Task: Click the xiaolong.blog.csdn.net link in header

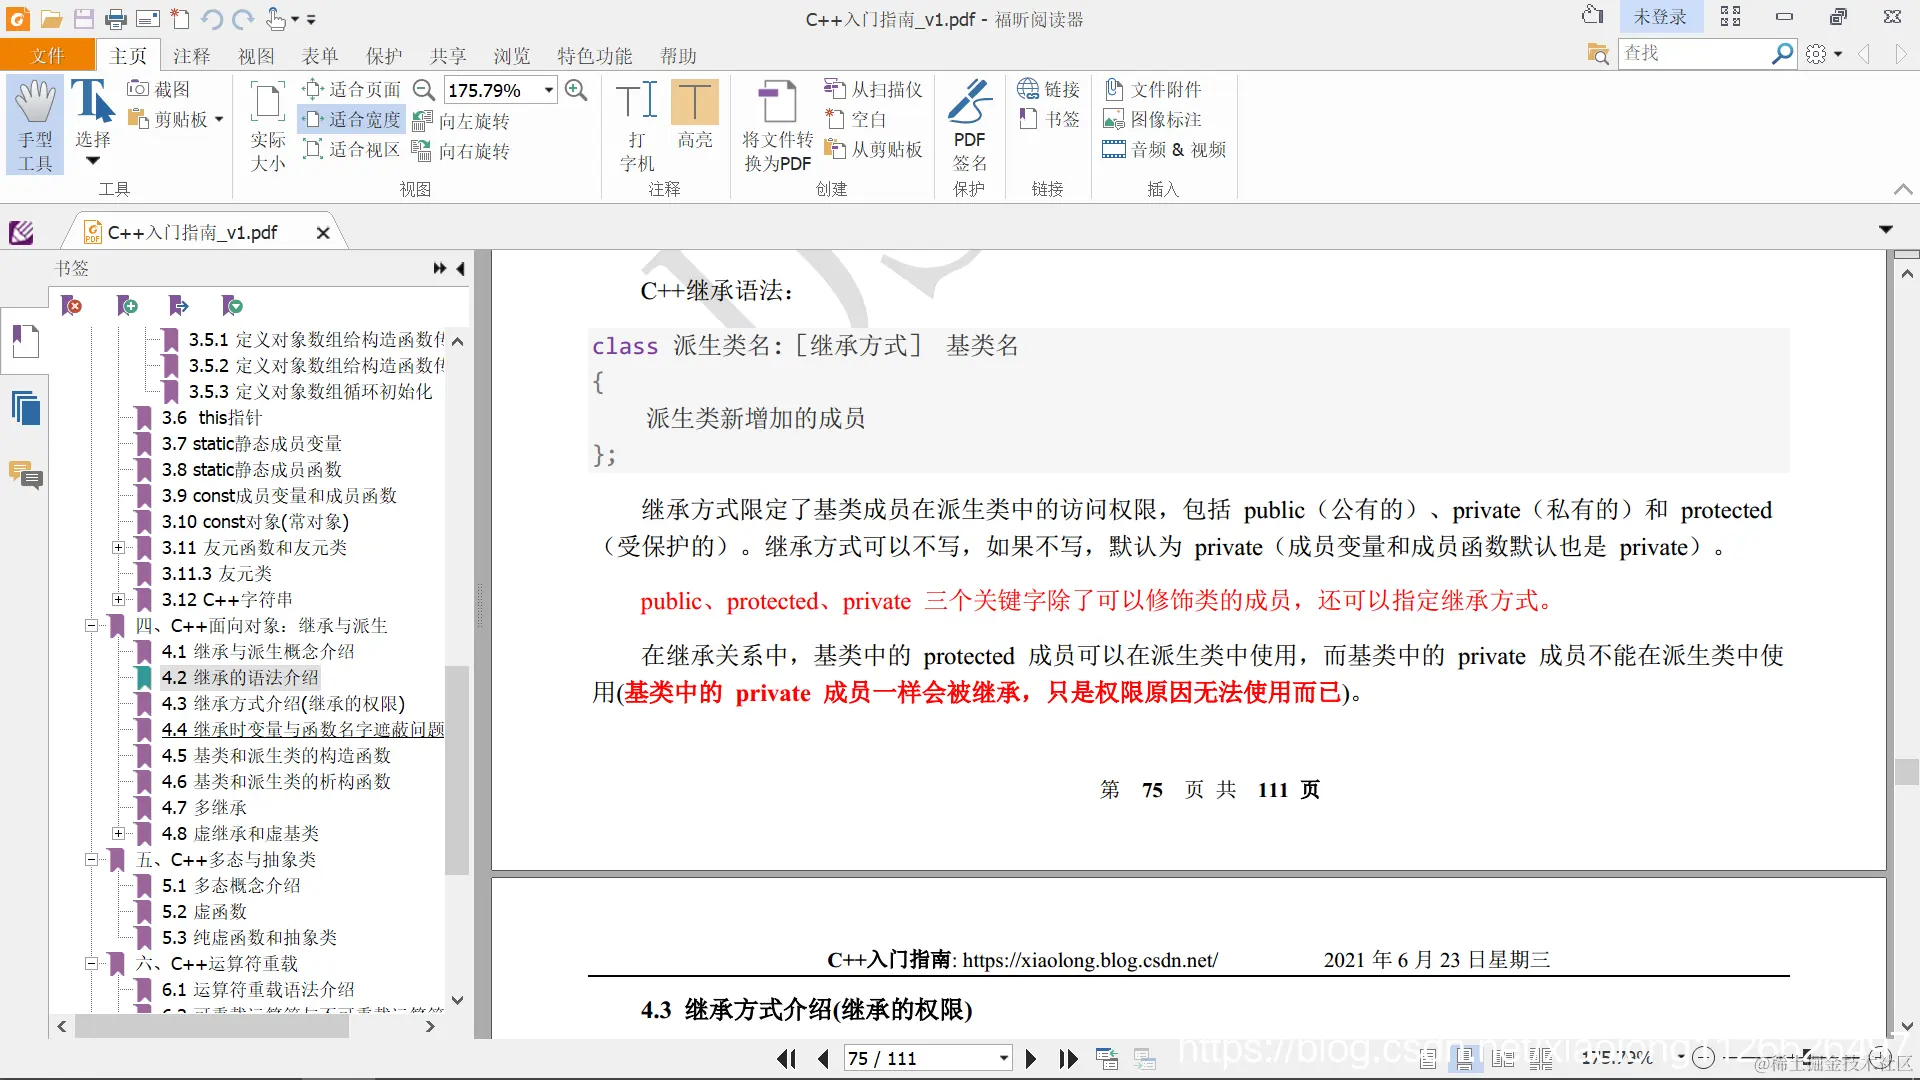Action: [x=1090, y=960]
